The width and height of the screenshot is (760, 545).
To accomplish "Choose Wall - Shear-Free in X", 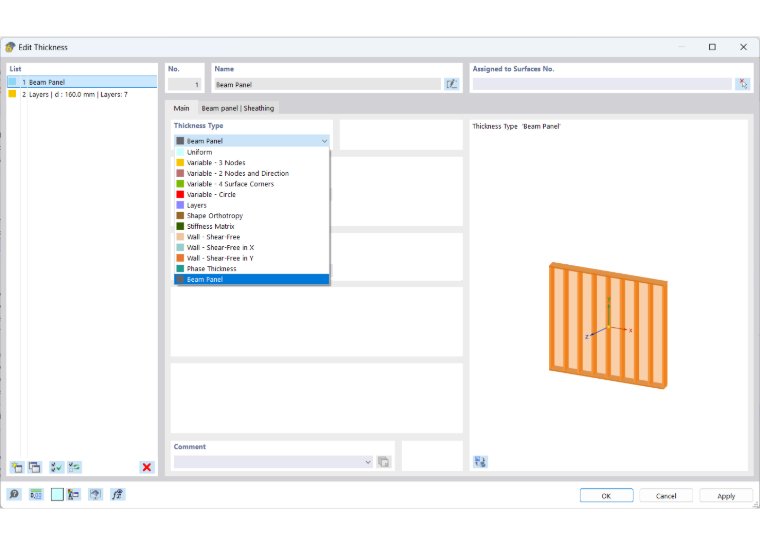I will tap(252, 247).
